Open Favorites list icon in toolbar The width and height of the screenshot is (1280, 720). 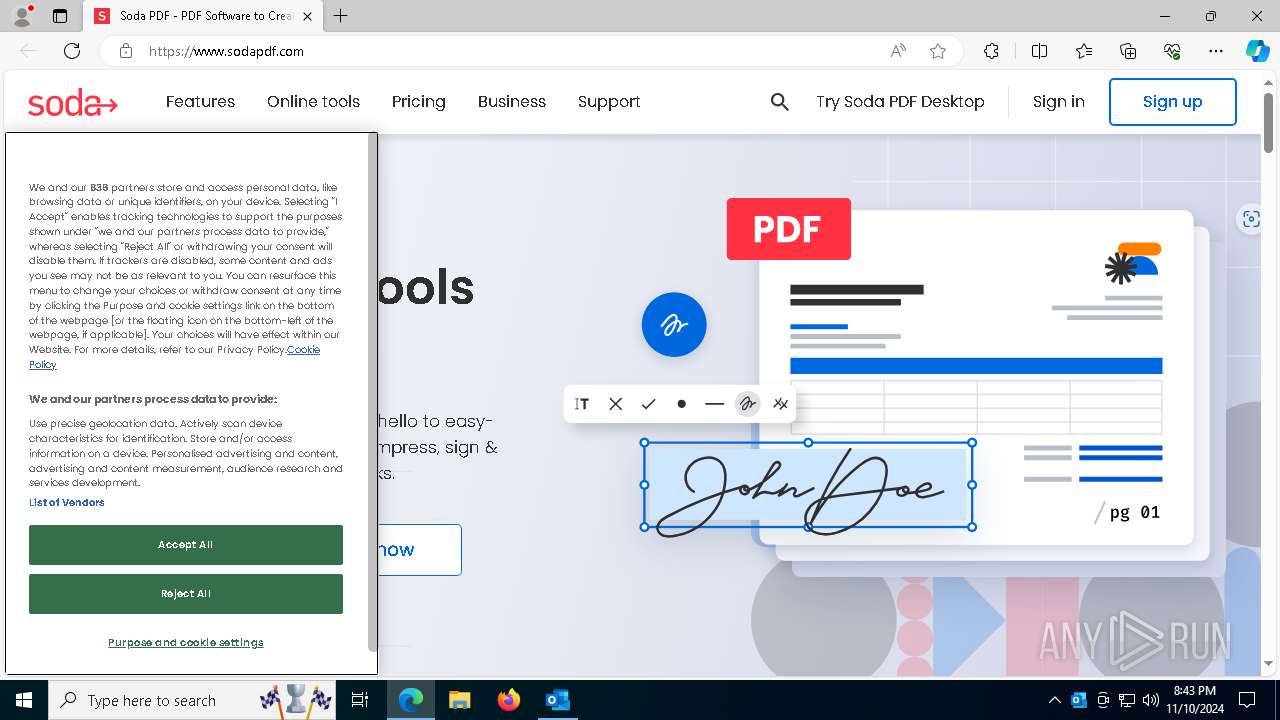[x=1084, y=51]
